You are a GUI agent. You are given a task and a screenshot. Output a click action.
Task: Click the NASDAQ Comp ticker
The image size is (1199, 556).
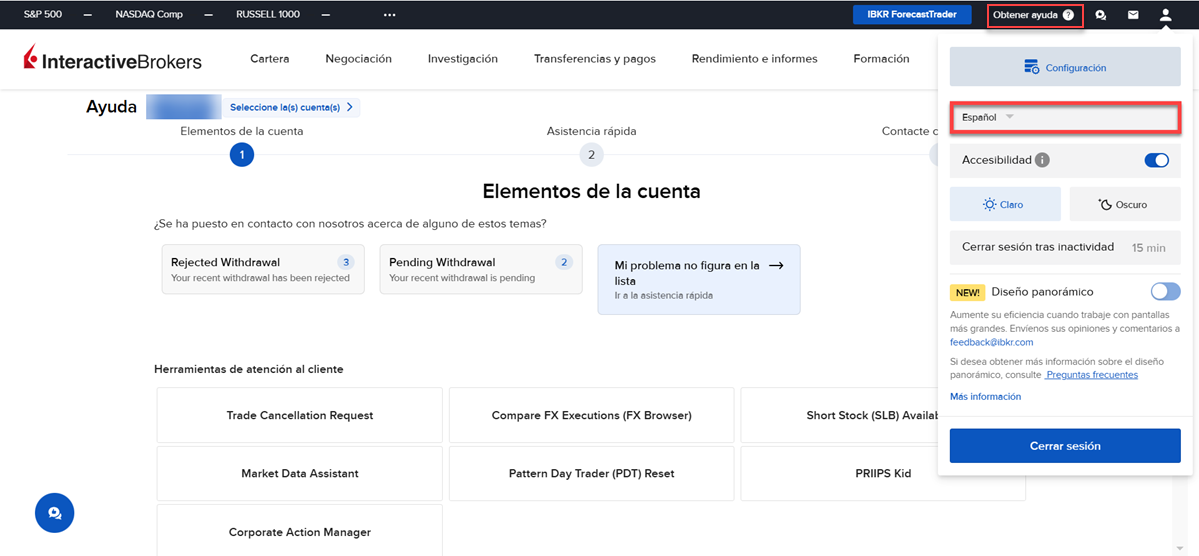click(148, 15)
